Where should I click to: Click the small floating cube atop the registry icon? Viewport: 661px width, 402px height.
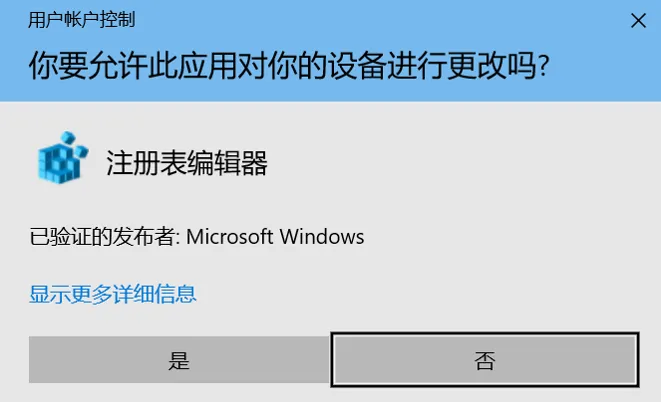click(x=67, y=138)
